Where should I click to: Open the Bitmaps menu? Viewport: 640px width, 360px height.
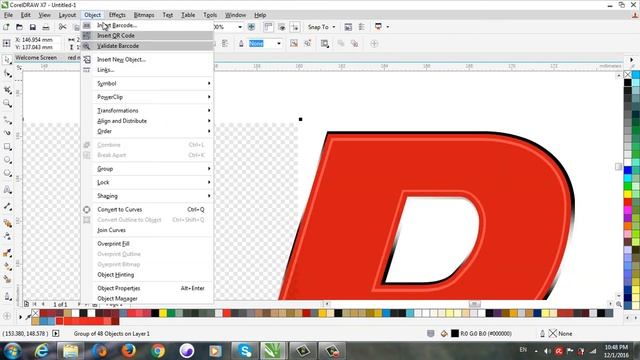(x=144, y=15)
